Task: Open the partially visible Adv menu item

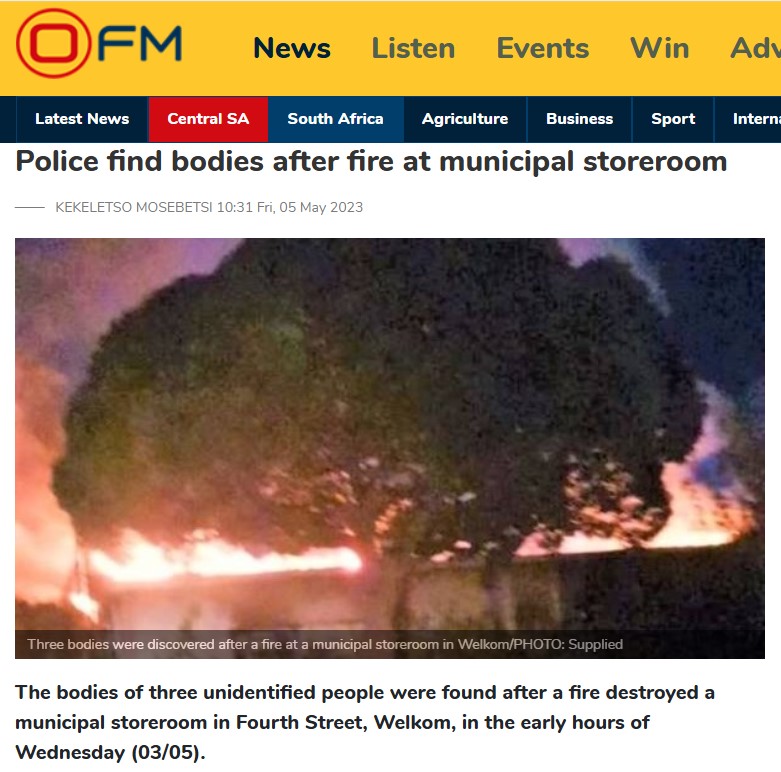Action: (755, 48)
